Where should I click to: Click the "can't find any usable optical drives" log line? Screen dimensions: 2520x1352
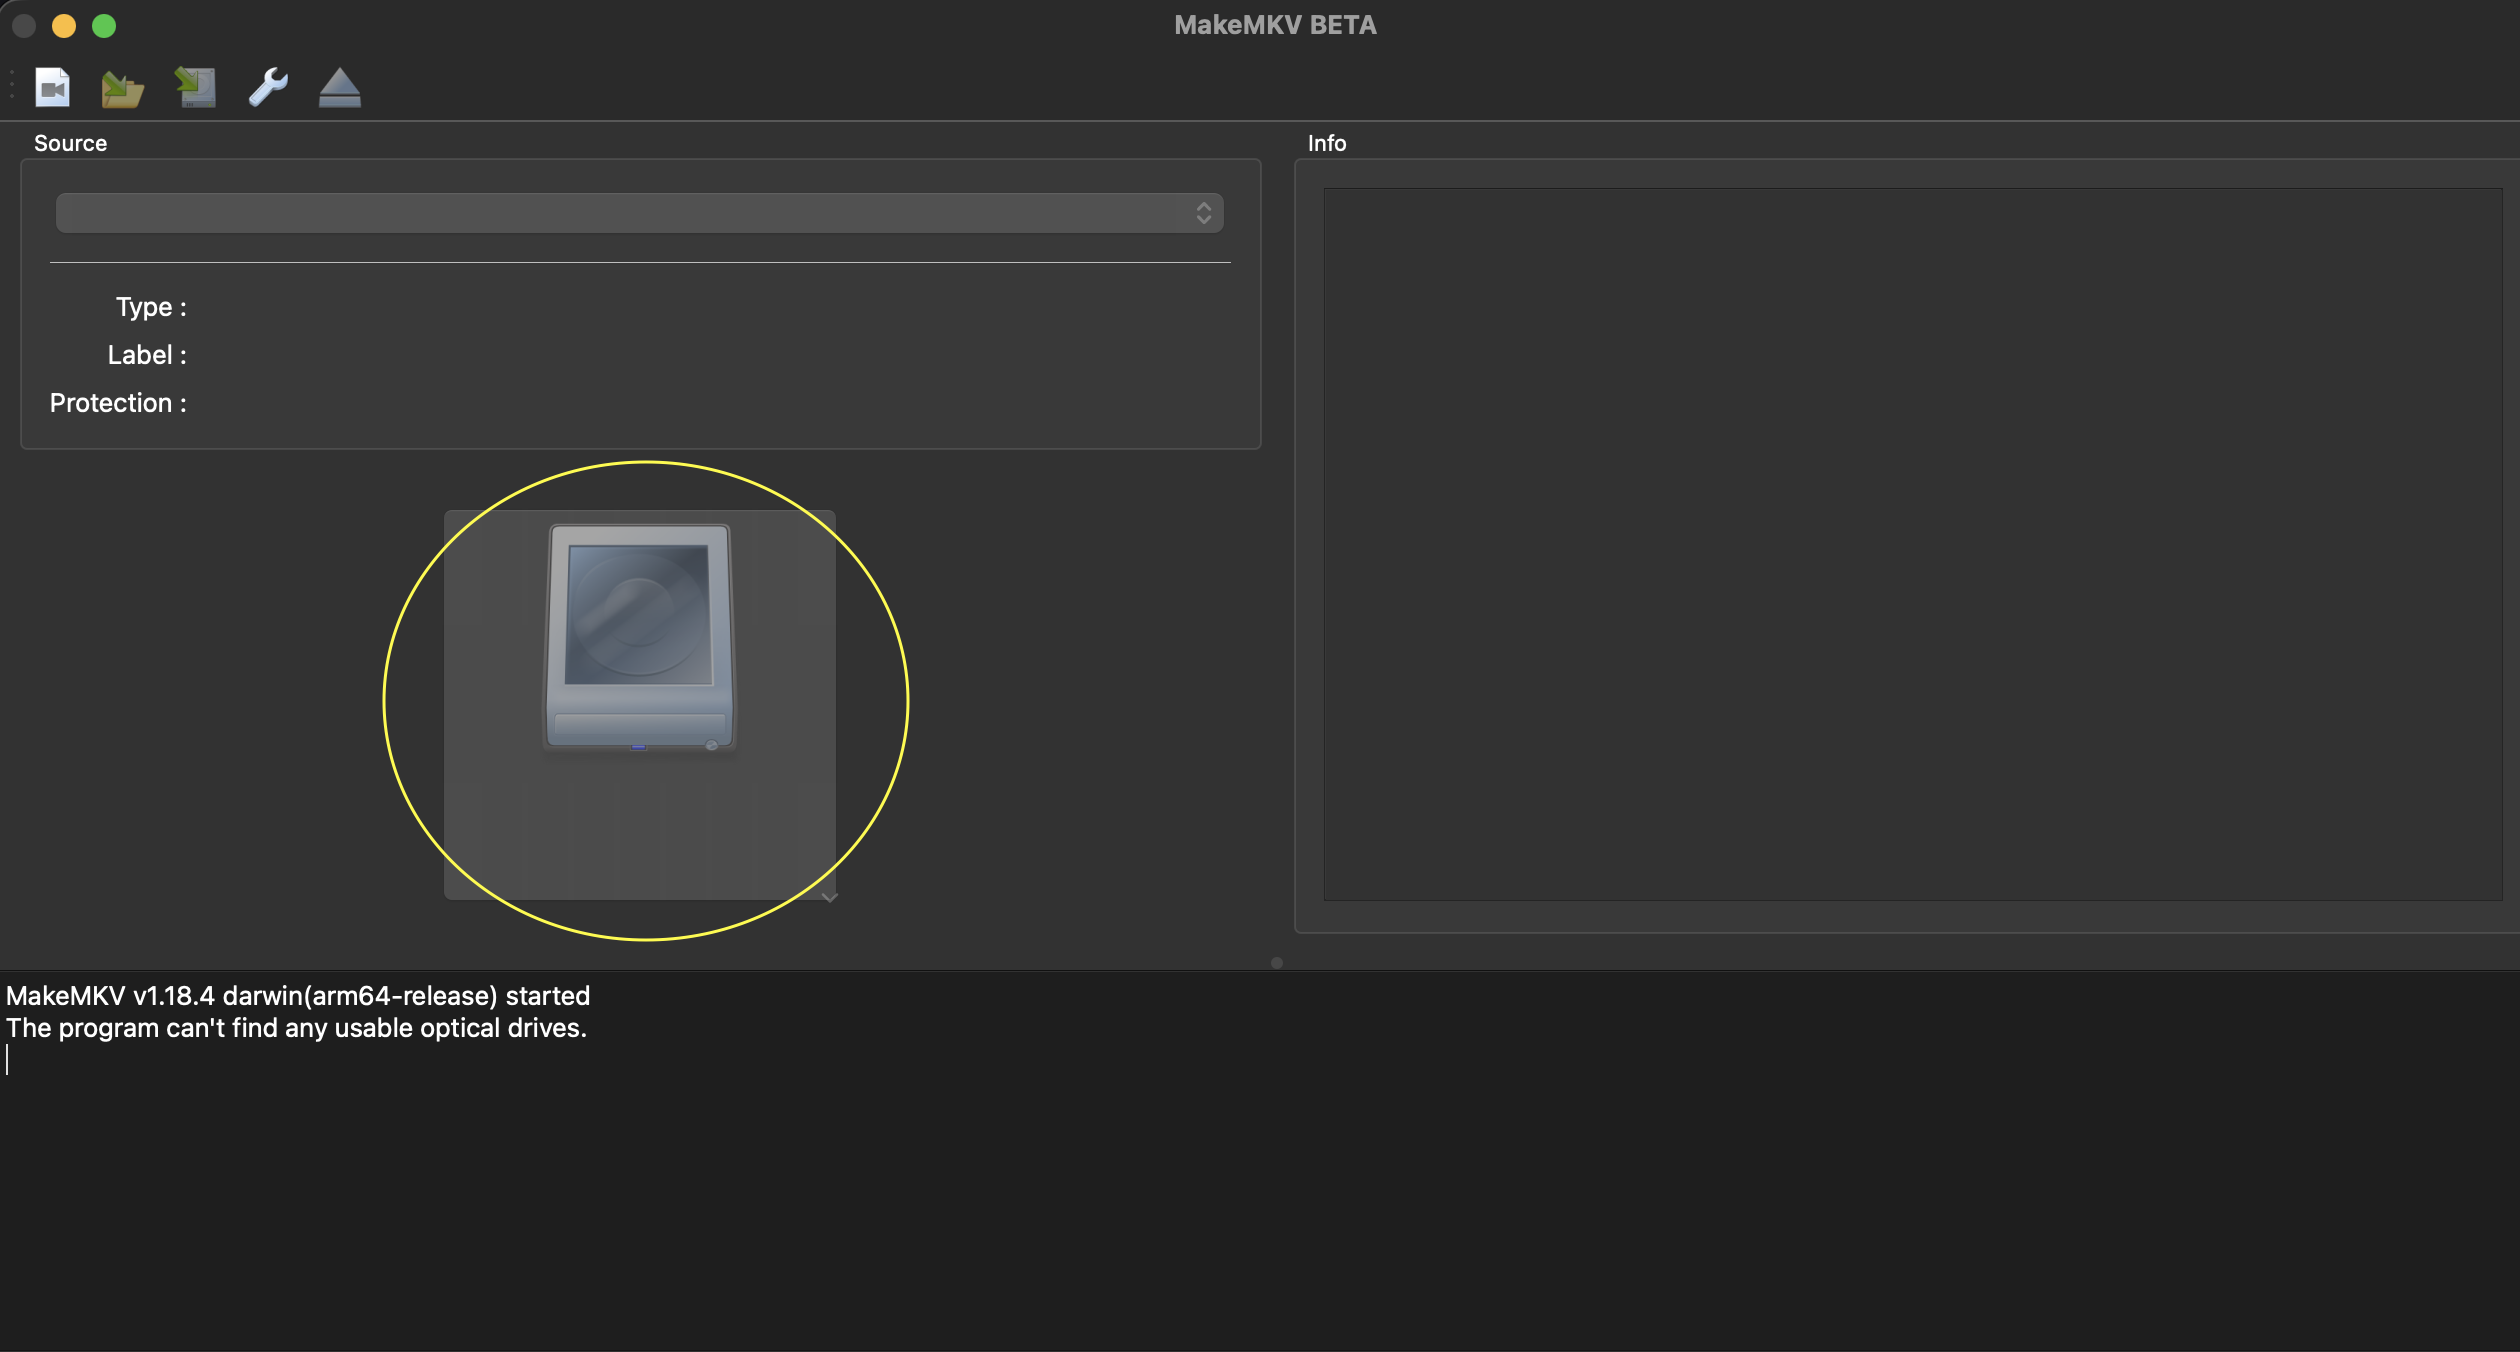(296, 1028)
